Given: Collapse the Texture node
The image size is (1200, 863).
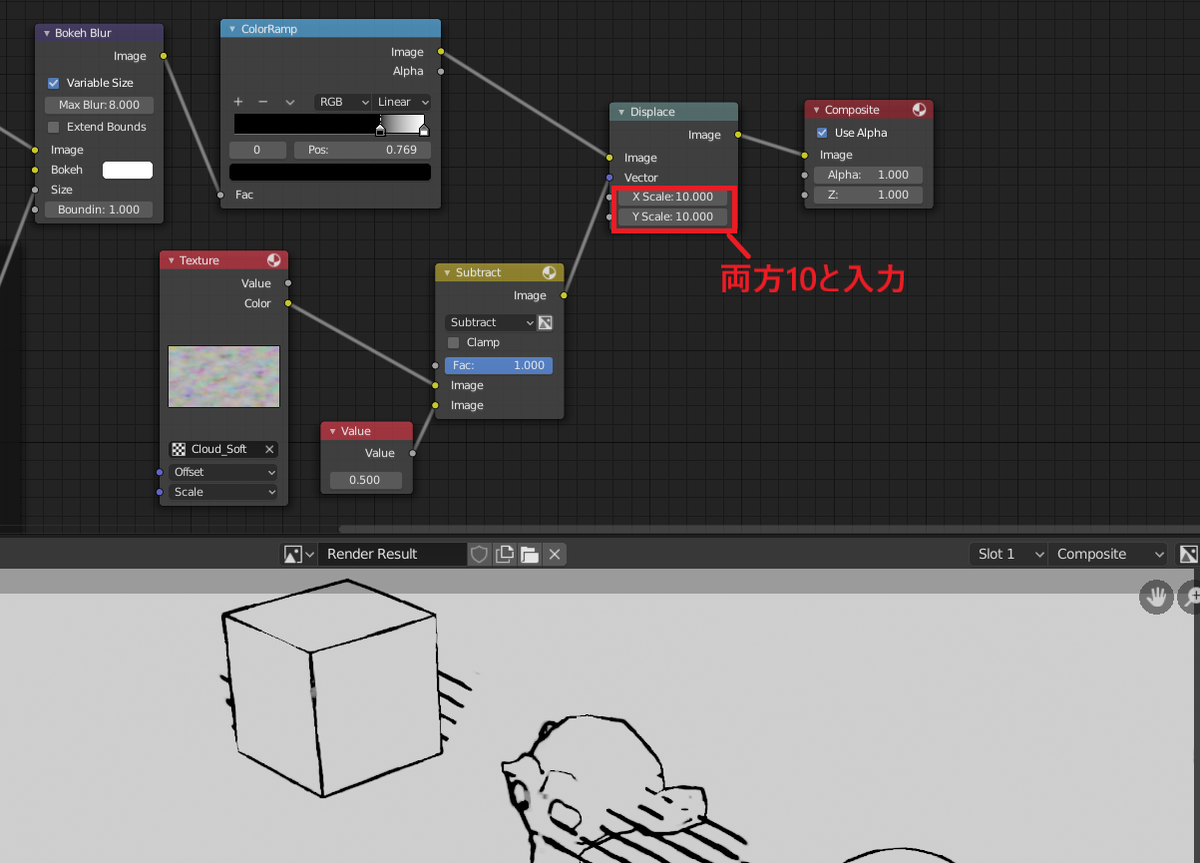Looking at the screenshot, I should click(171, 260).
